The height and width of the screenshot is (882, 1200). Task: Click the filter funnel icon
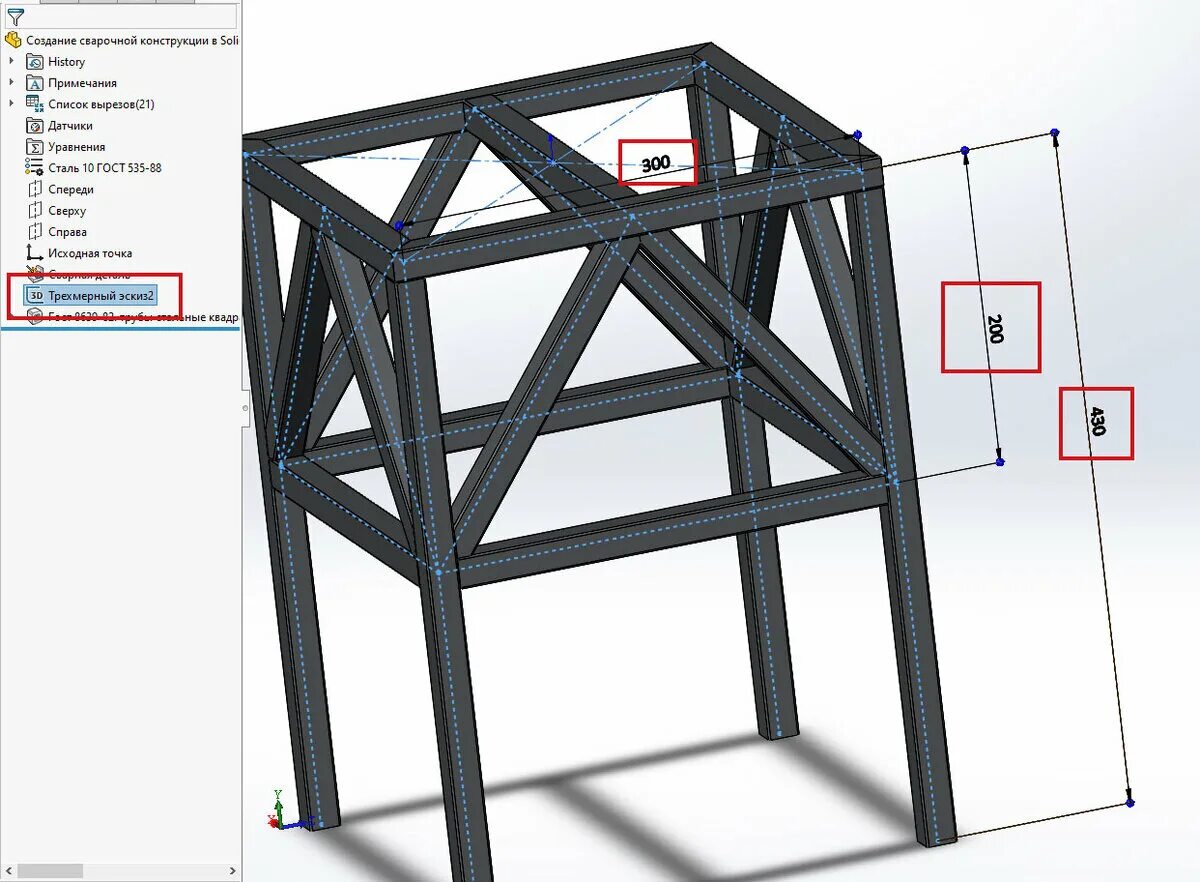[x=15, y=17]
